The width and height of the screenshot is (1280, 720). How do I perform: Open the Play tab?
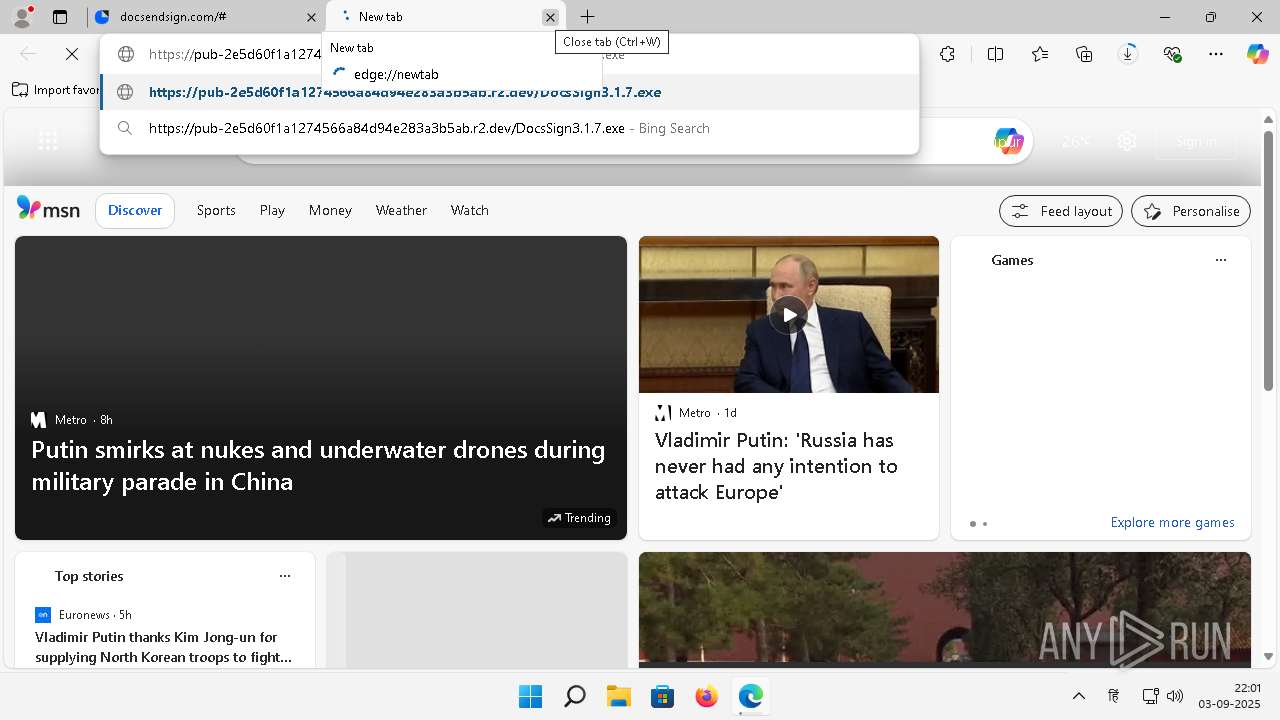[x=272, y=211]
